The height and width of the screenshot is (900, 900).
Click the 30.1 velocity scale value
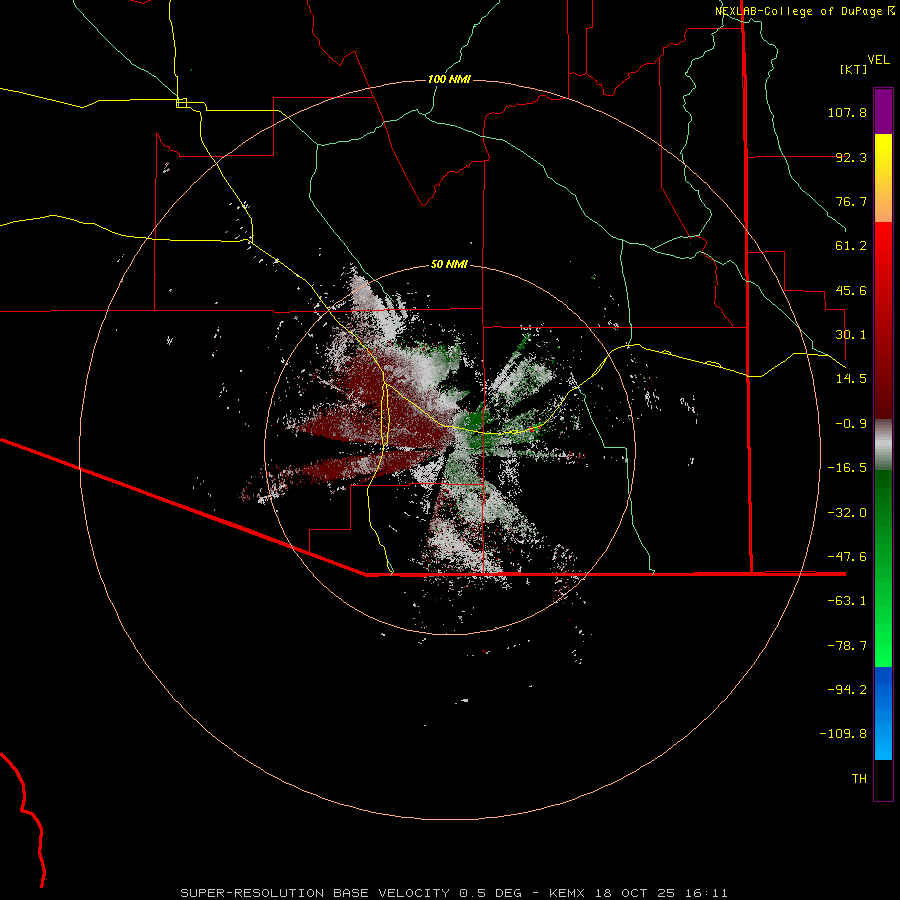pyautogui.click(x=851, y=335)
